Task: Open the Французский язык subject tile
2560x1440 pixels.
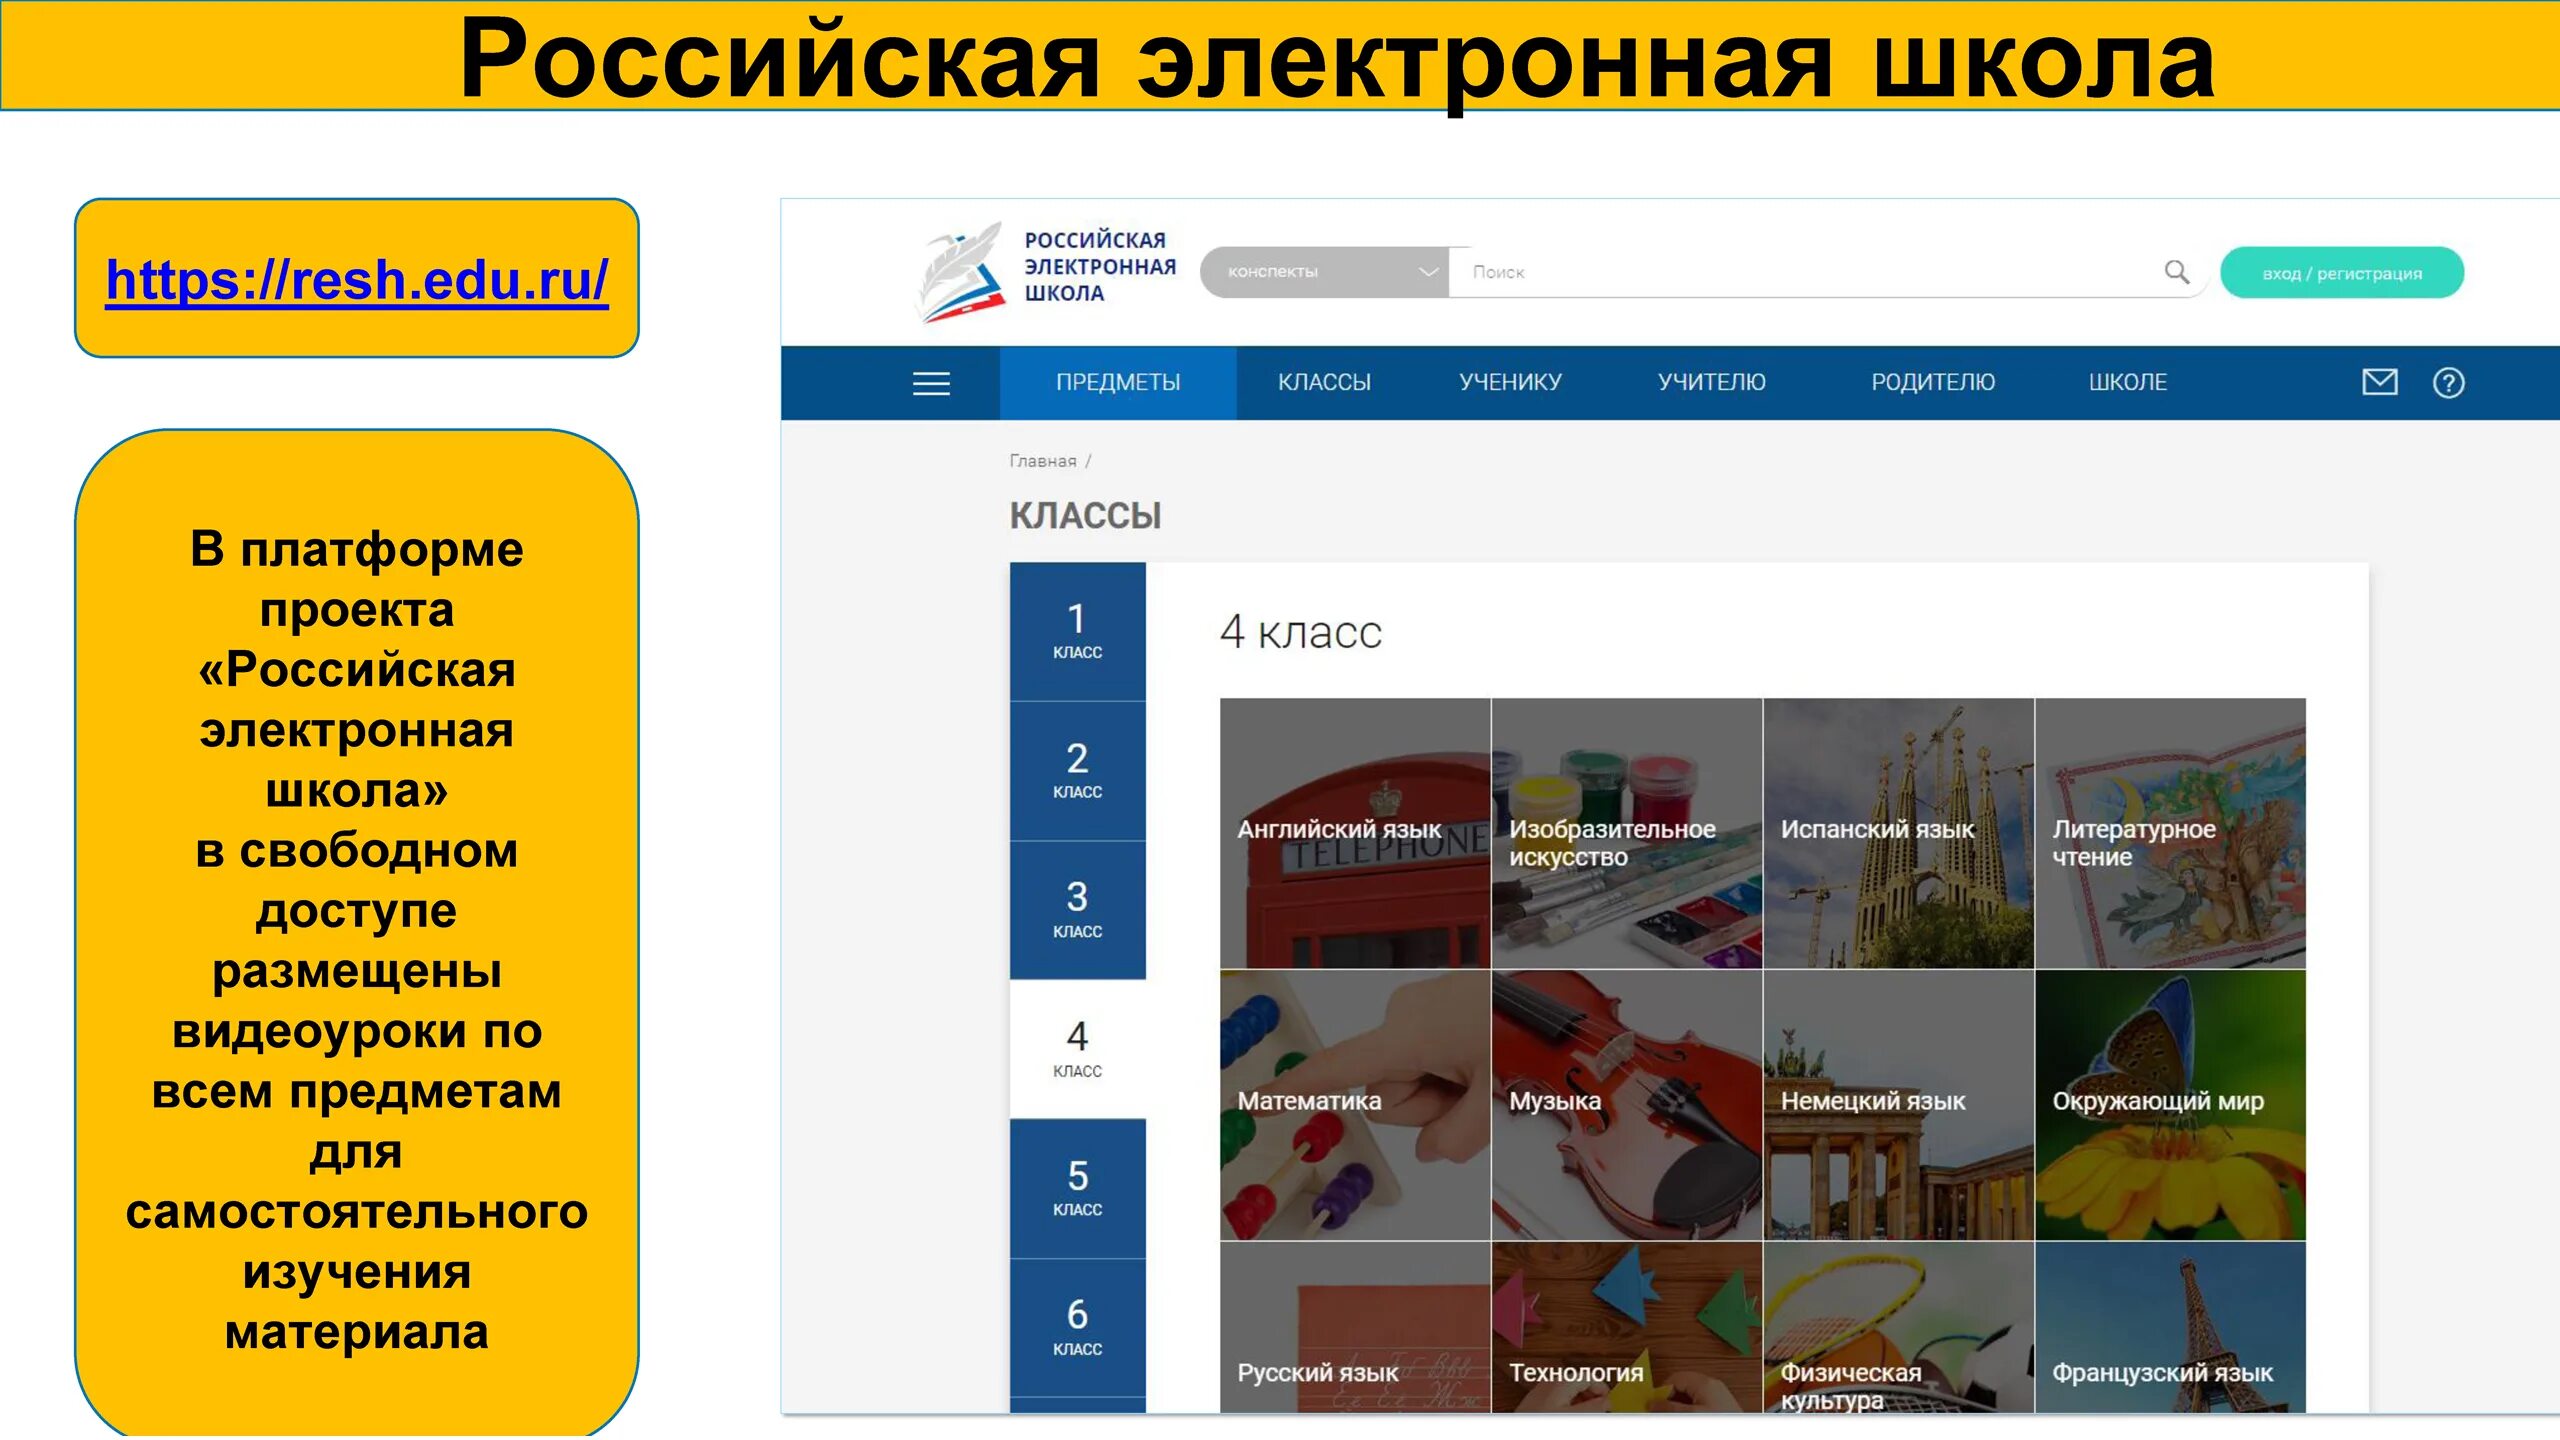Action: pos(2171,1328)
